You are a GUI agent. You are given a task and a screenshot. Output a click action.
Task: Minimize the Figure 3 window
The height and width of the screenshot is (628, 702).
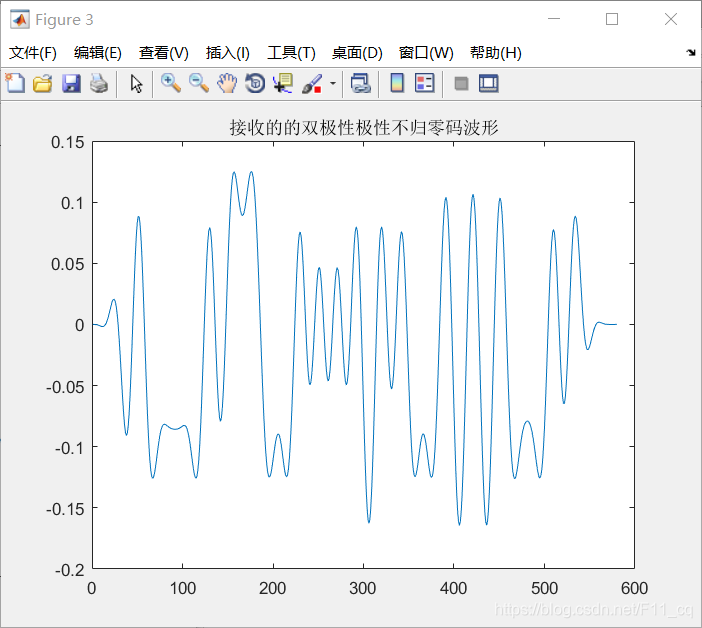pos(554,19)
